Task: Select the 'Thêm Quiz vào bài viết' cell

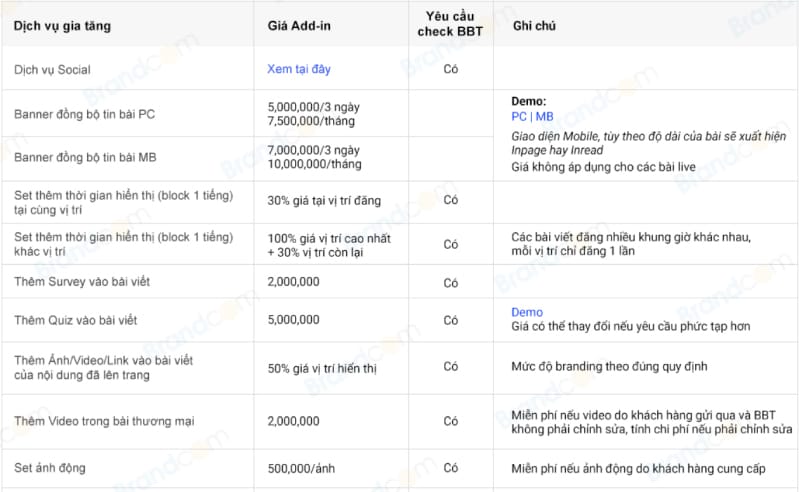Action: click(76, 320)
